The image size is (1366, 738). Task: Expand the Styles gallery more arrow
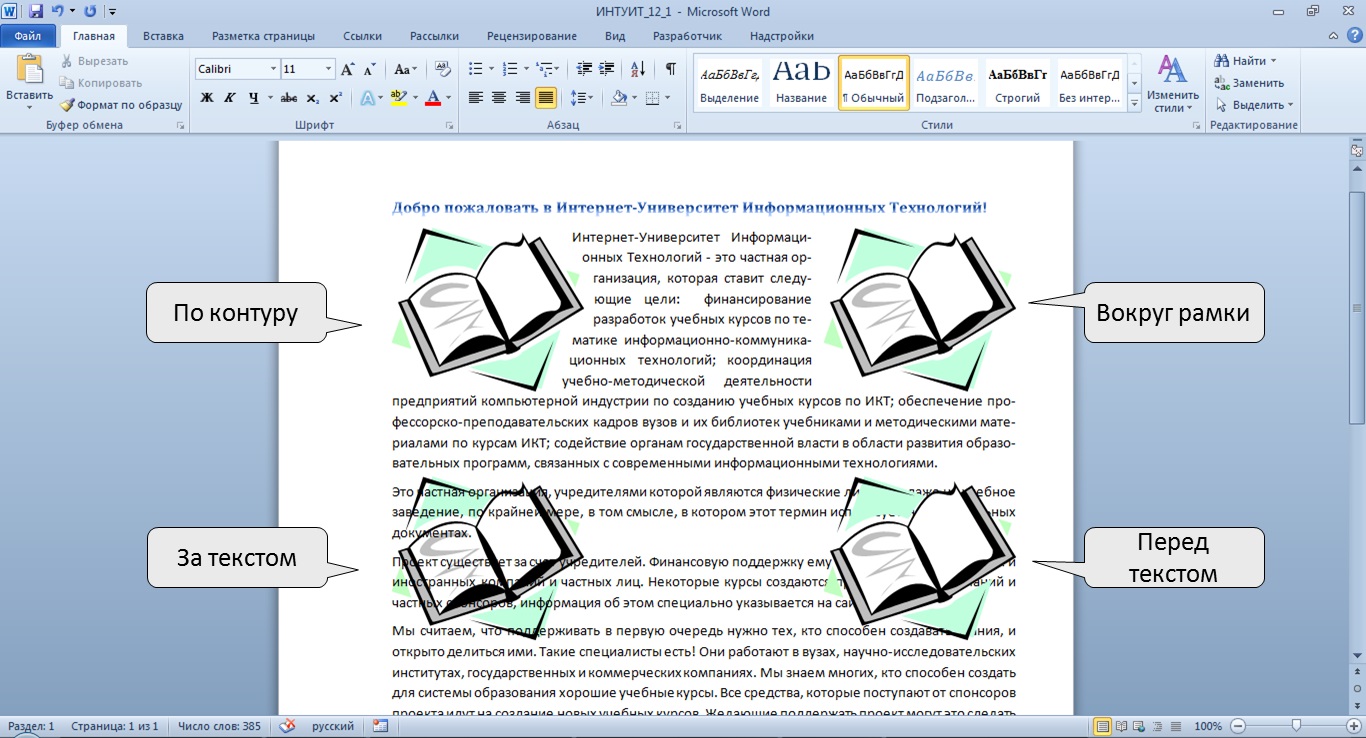(1135, 102)
